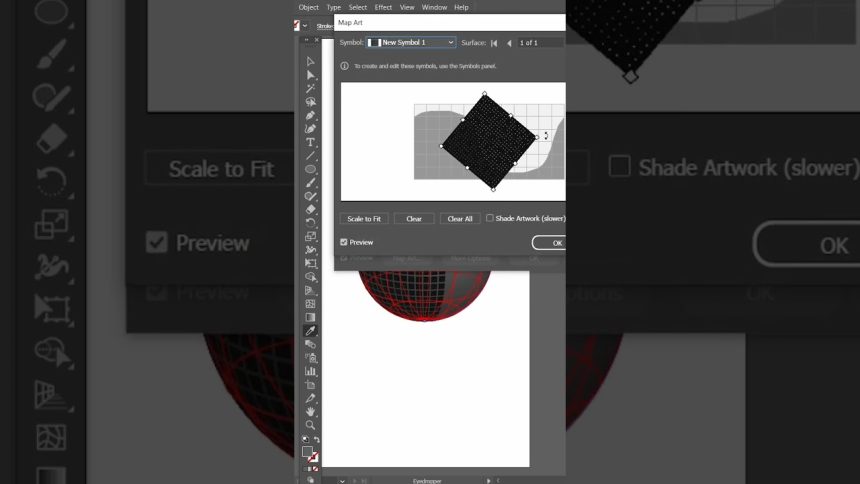Go to previous surface

509,43
